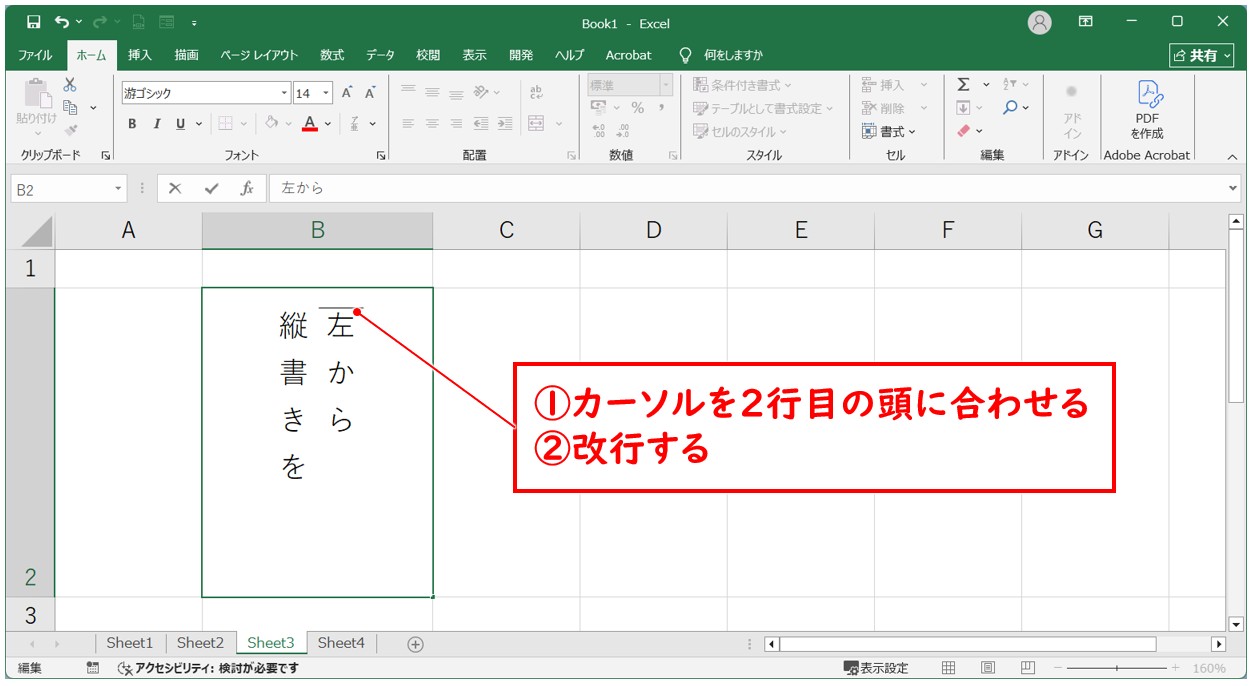Select the Sheet2 tab

pos(200,643)
